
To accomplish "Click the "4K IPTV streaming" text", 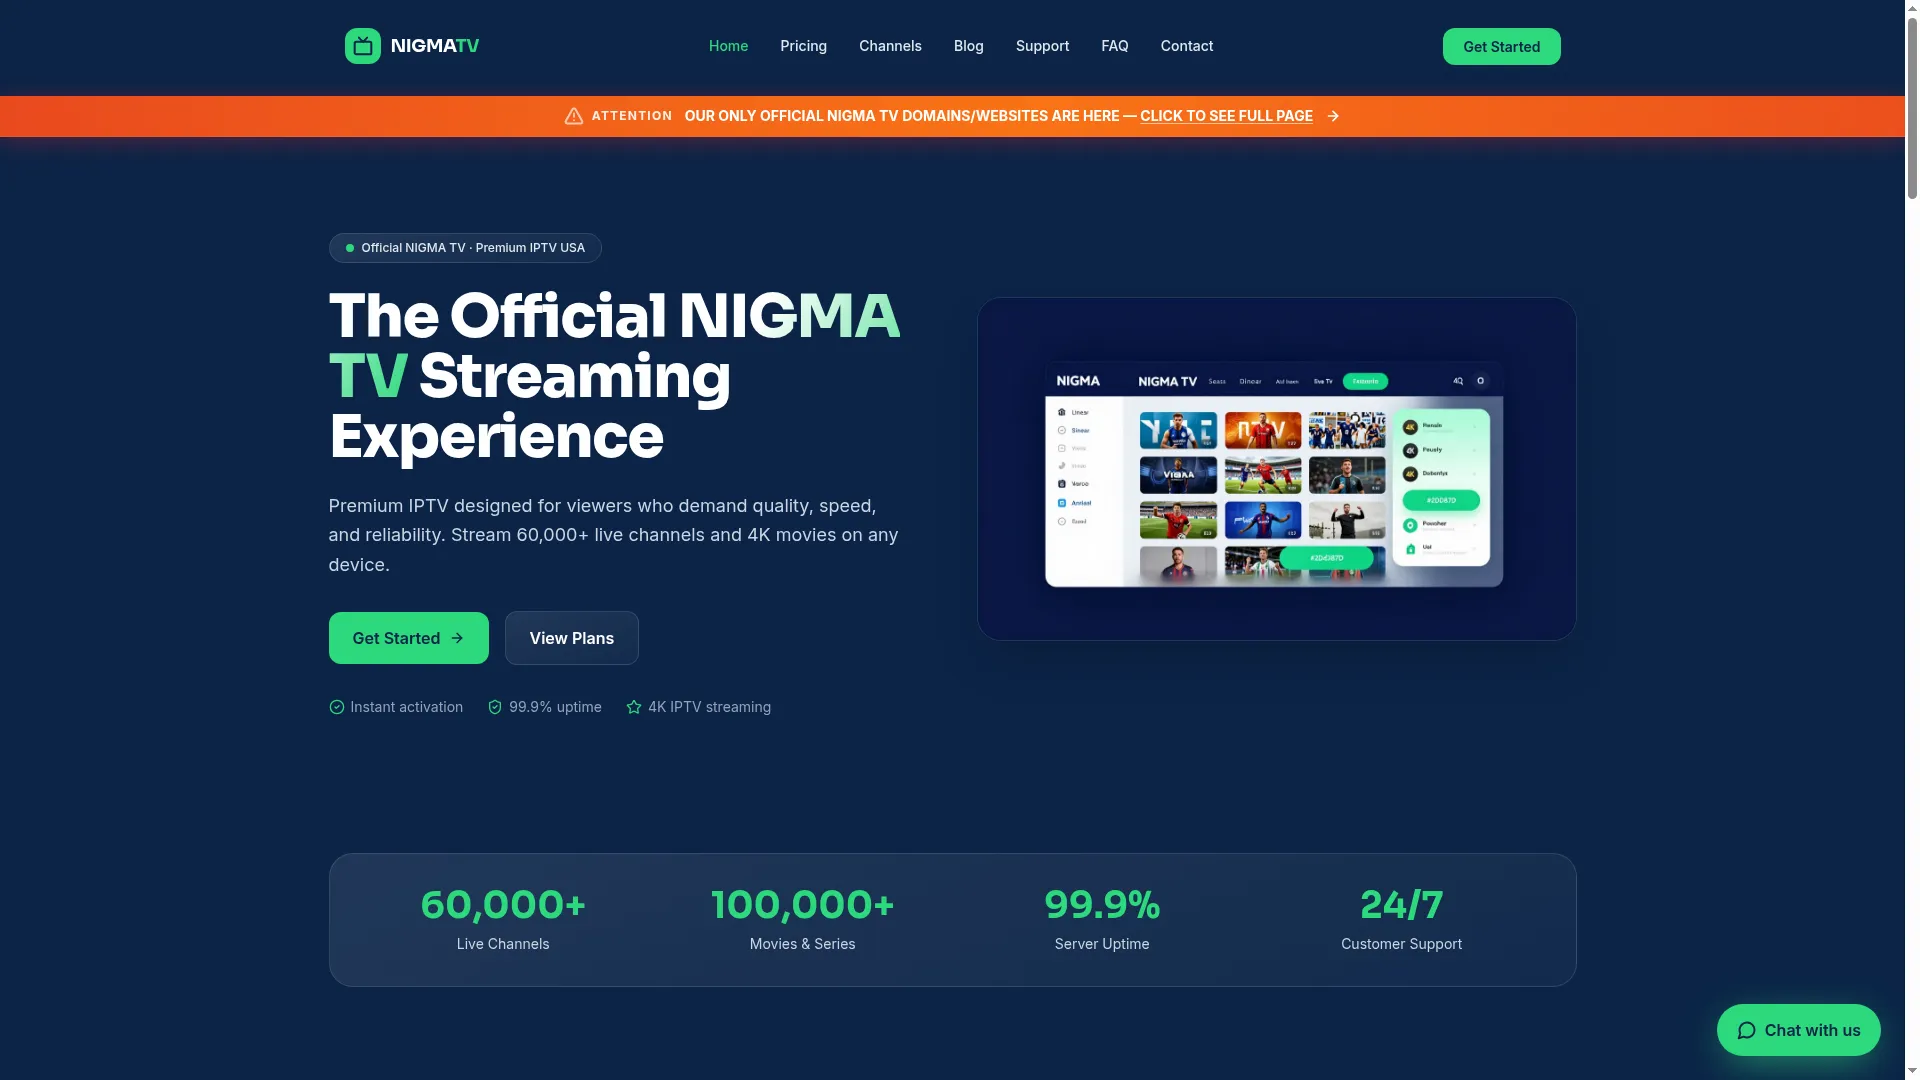I will pyautogui.click(x=709, y=707).
